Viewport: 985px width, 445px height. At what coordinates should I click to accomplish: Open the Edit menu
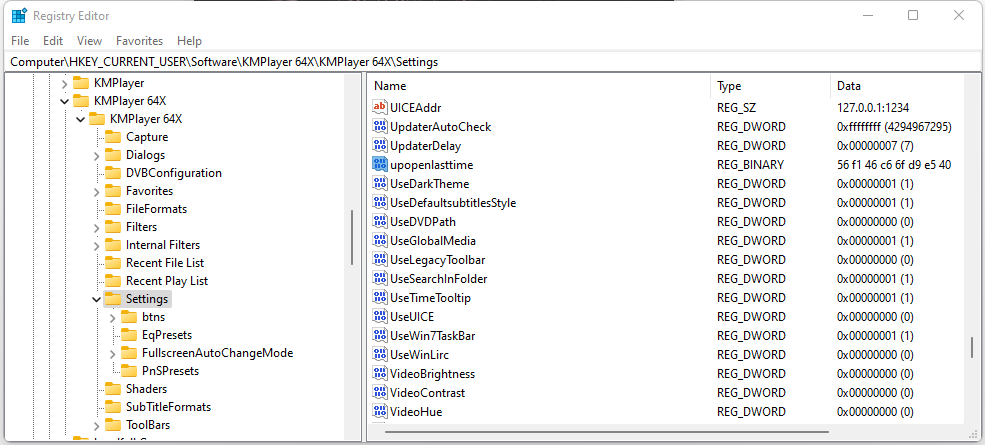point(53,41)
